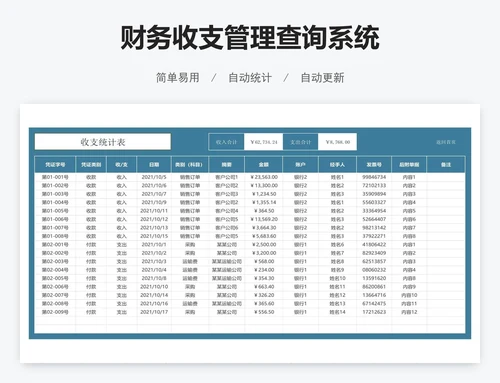Click summary cell 客户公司6

(227, 228)
